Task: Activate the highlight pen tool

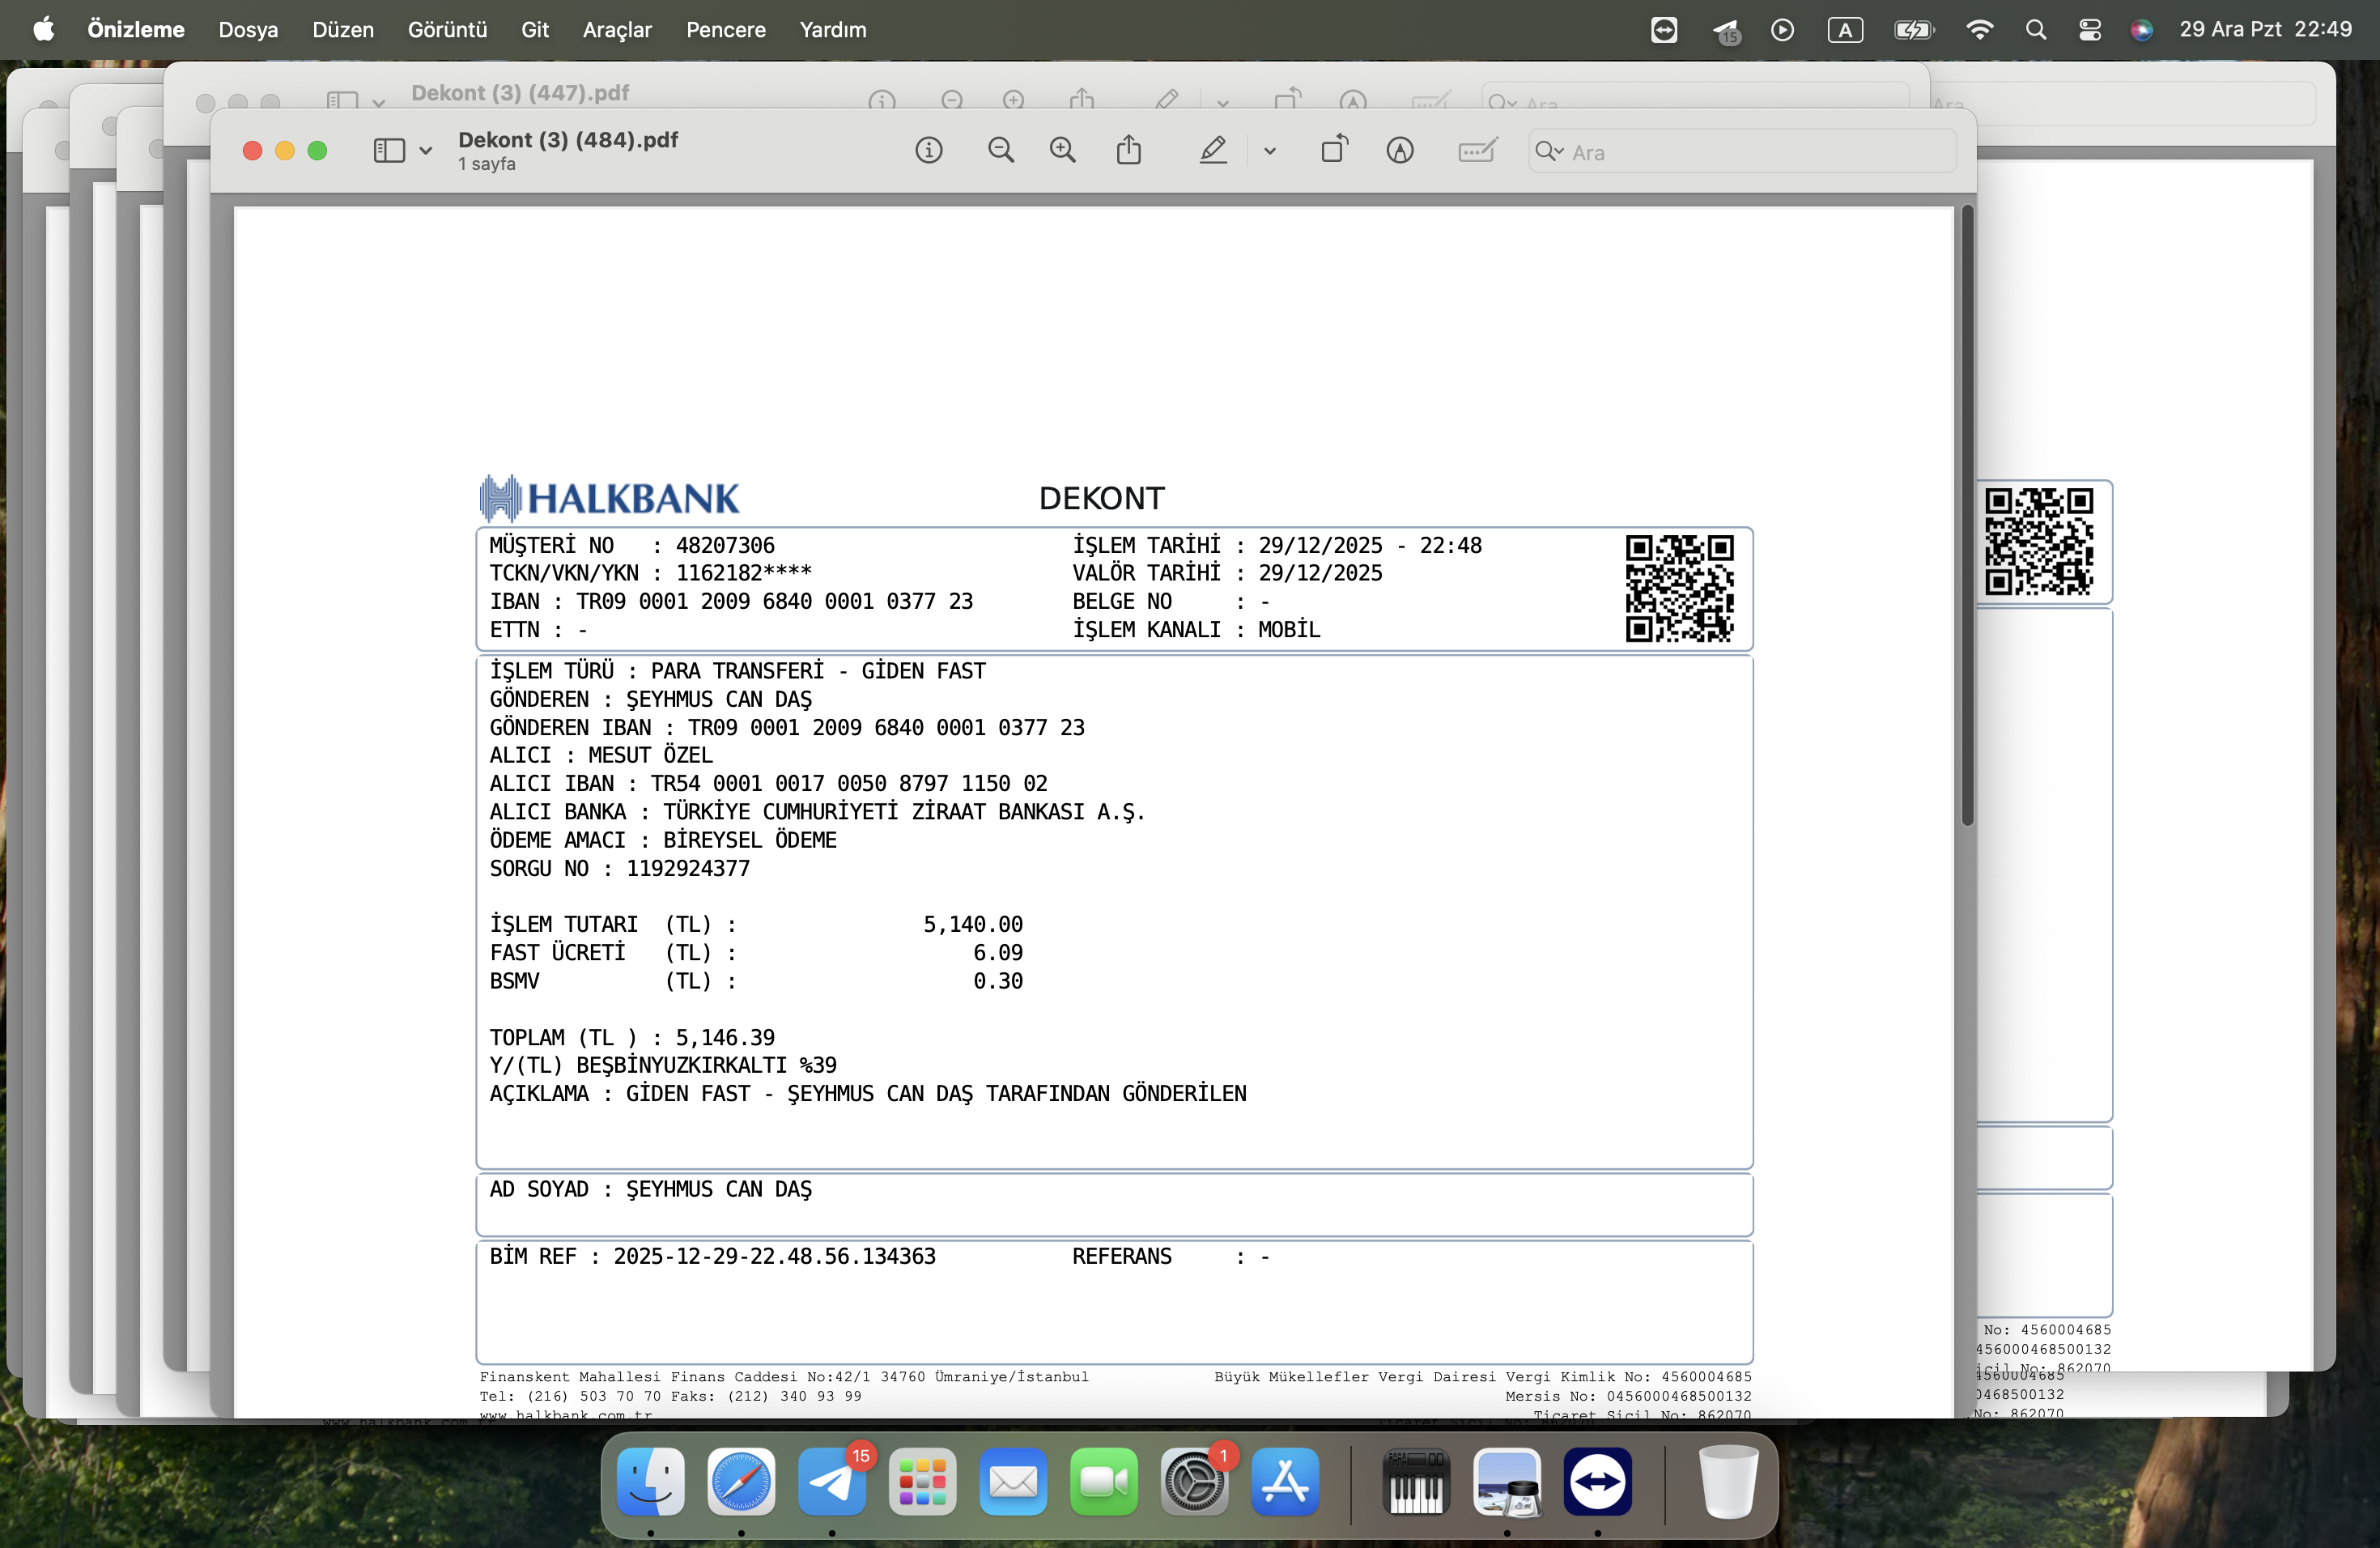Action: pyautogui.click(x=1213, y=151)
